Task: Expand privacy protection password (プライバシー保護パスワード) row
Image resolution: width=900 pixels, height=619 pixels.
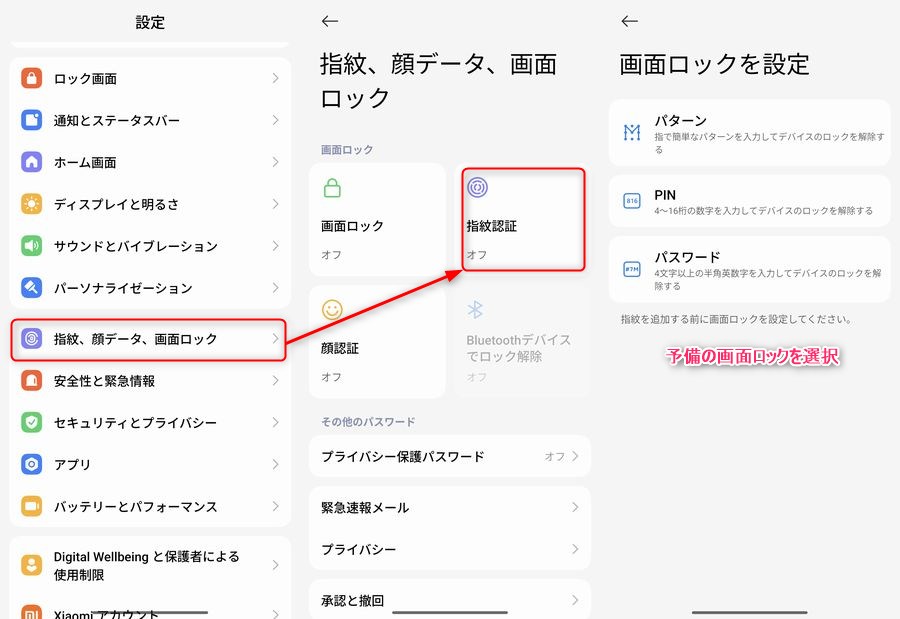Action: (449, 456)
